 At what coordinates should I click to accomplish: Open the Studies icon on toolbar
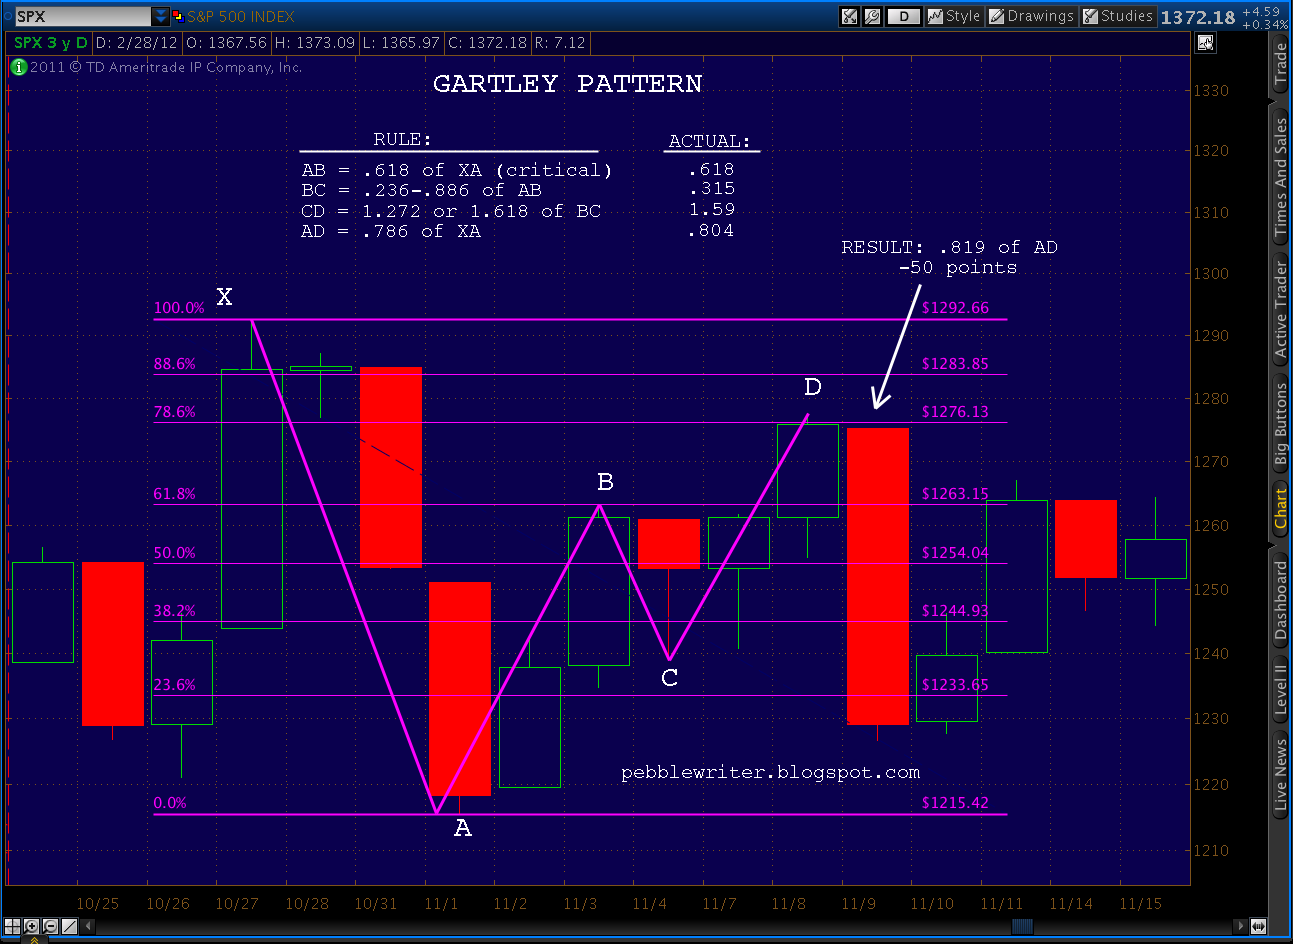(1090, 16)
